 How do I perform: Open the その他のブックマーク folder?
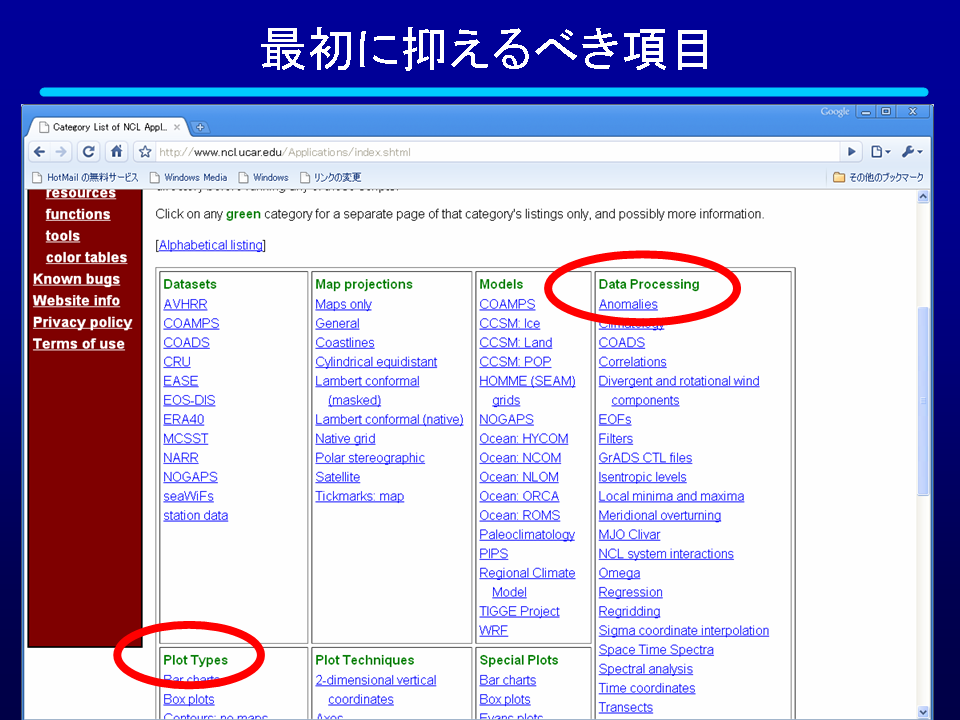879,178
